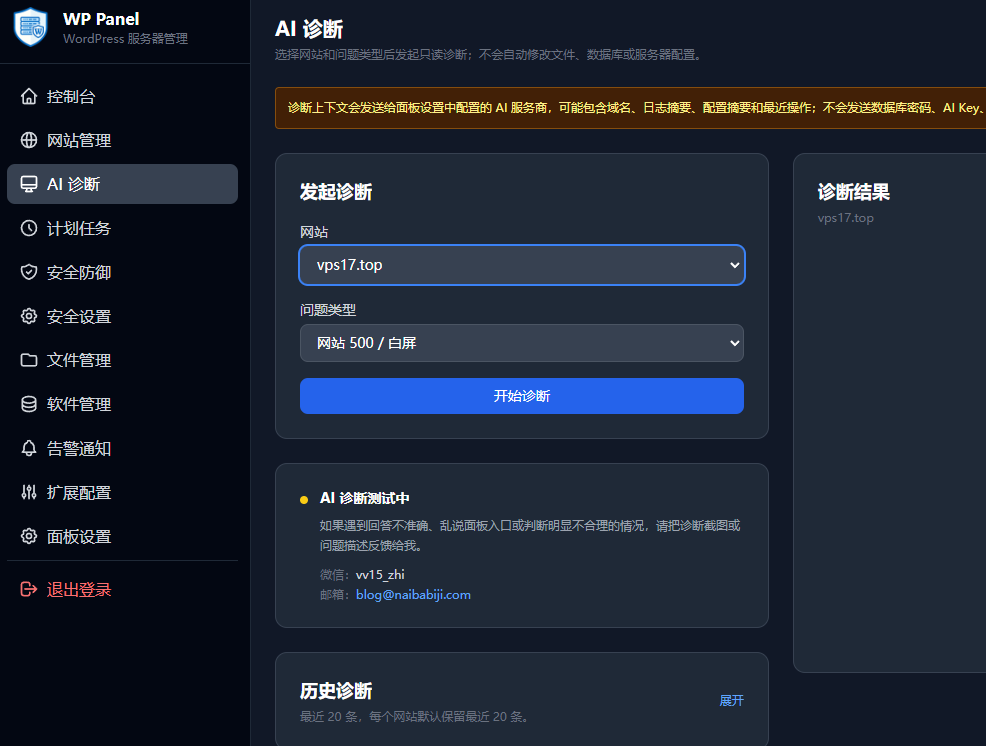986x746 pixels.
Task: Click the red logout arrow icon
Action: click(x=29, y=589)
